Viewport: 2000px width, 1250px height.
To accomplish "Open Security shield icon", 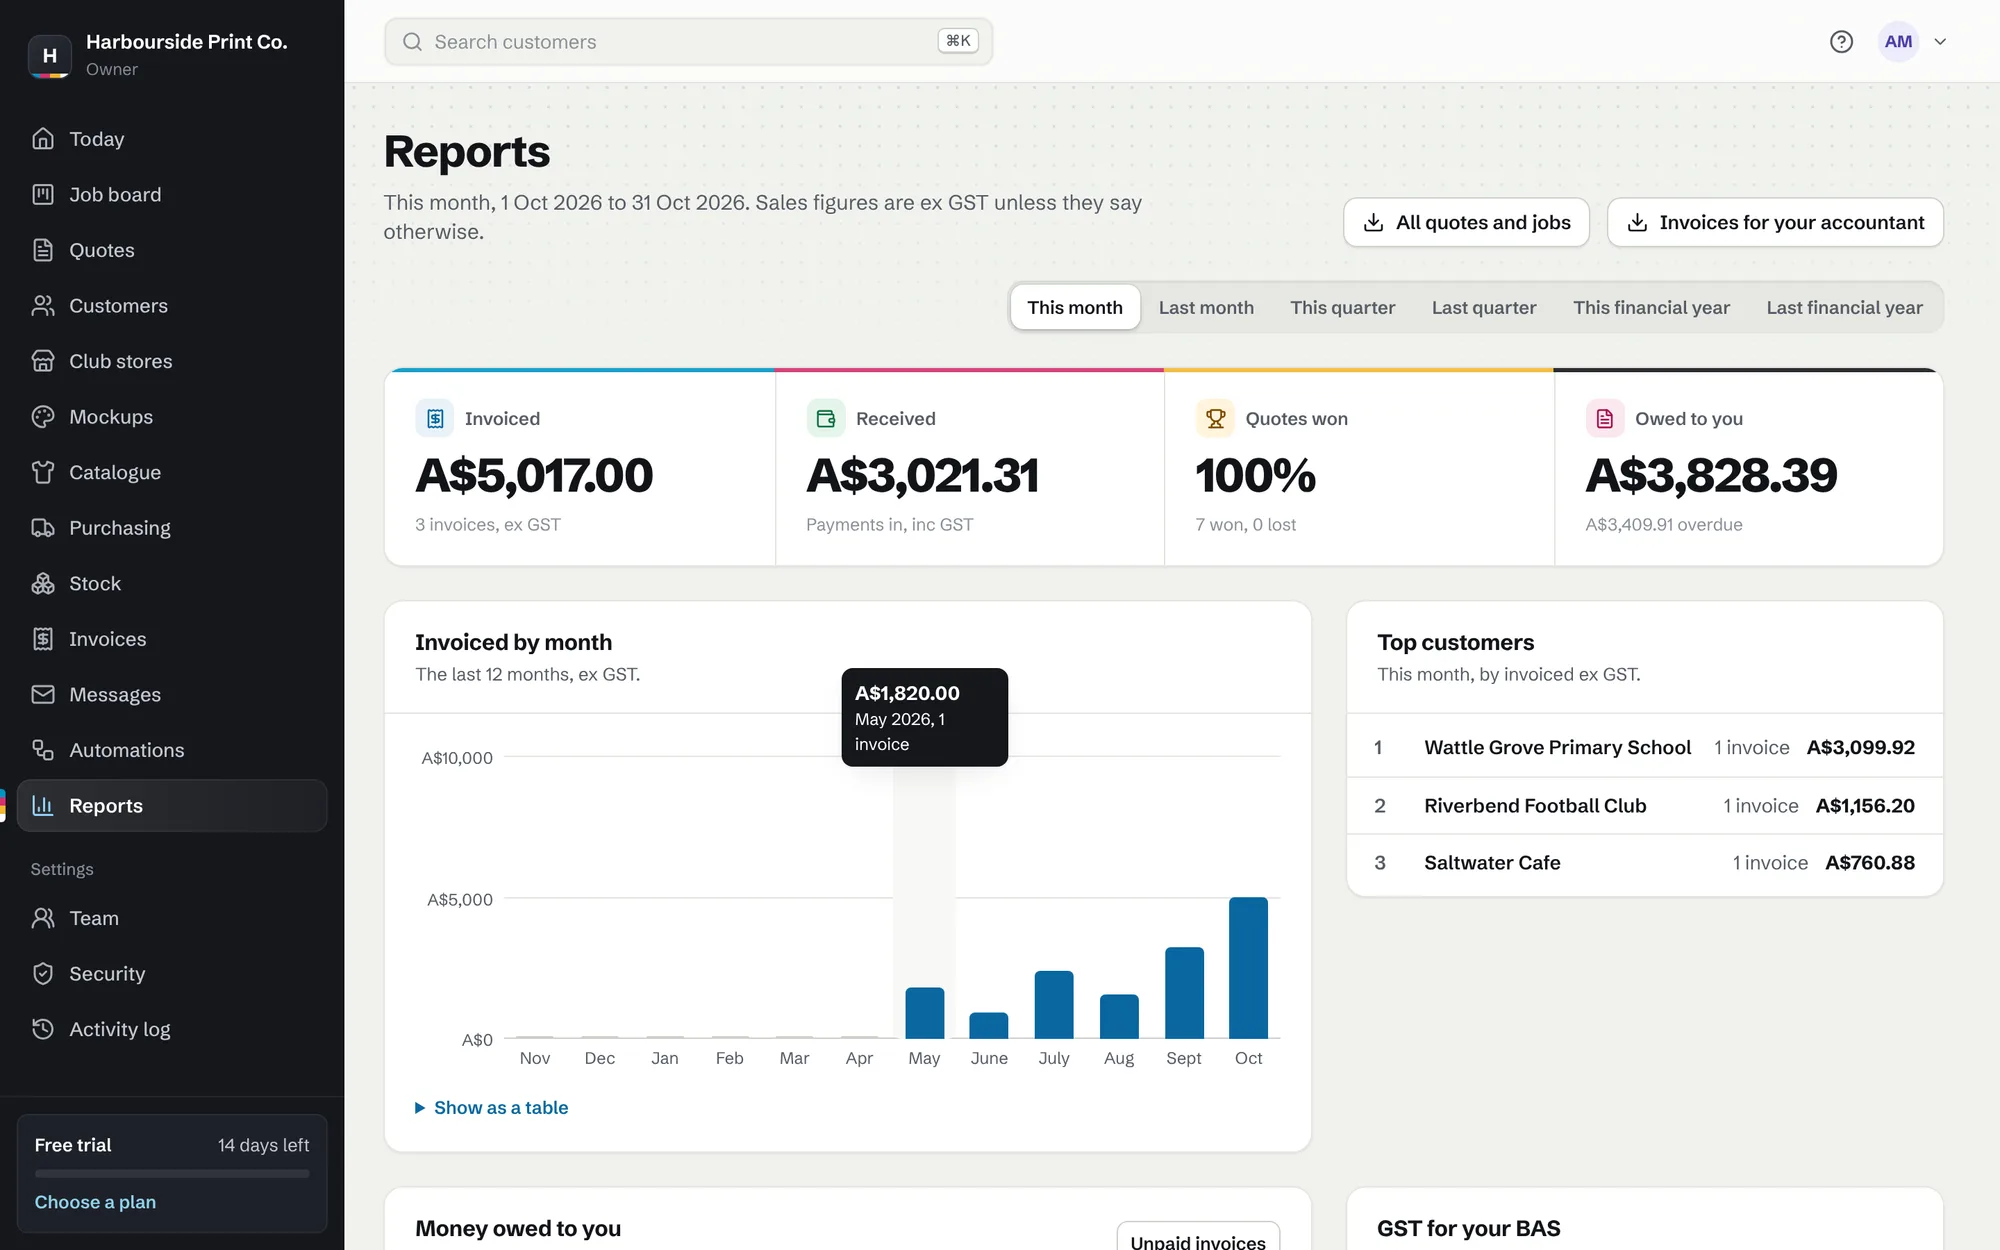I will (x=43, y=974).
